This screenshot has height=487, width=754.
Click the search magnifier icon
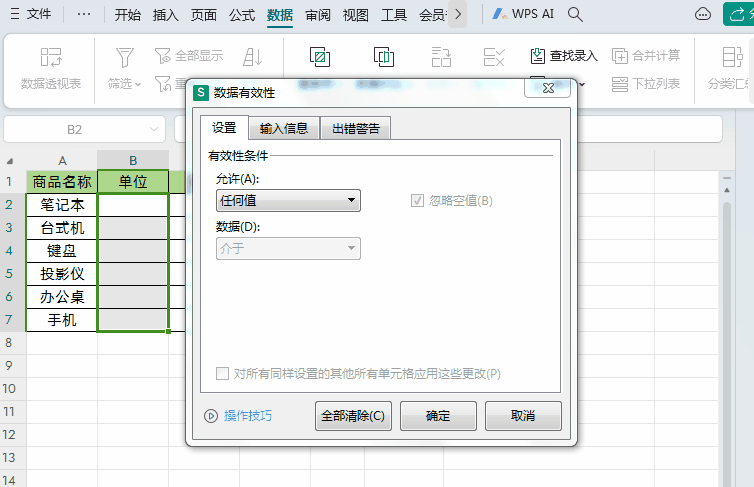pyautogui.click(x=575, y=14)
